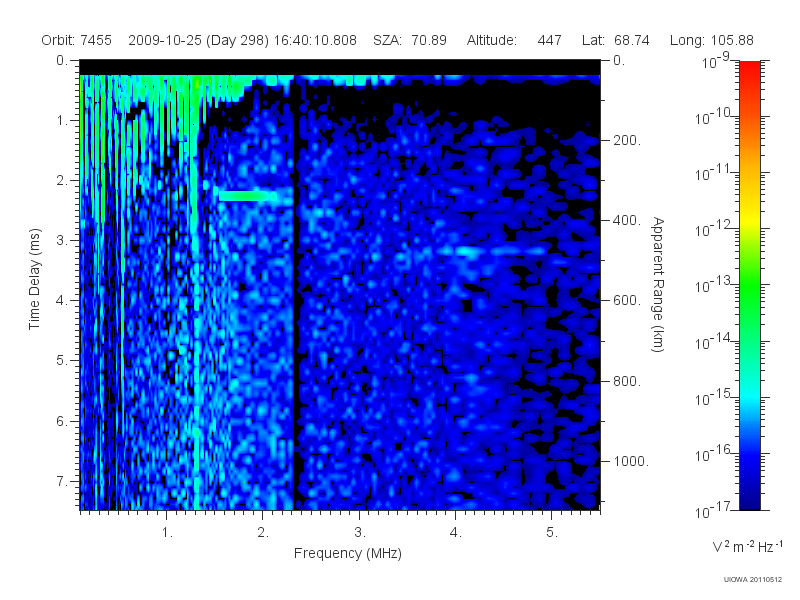Click the faint echo trace near 4 MHz
This screenshot has width=800, height=600.
click(490, 251)
